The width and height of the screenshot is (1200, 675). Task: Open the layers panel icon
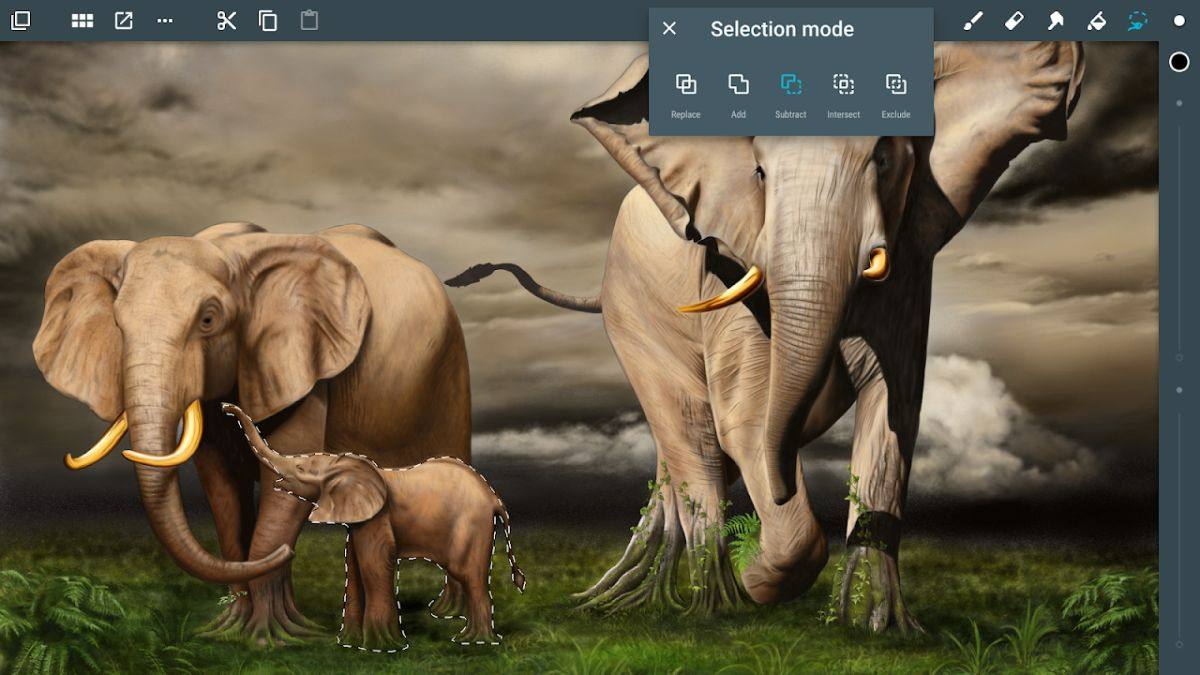click(20, 21)
